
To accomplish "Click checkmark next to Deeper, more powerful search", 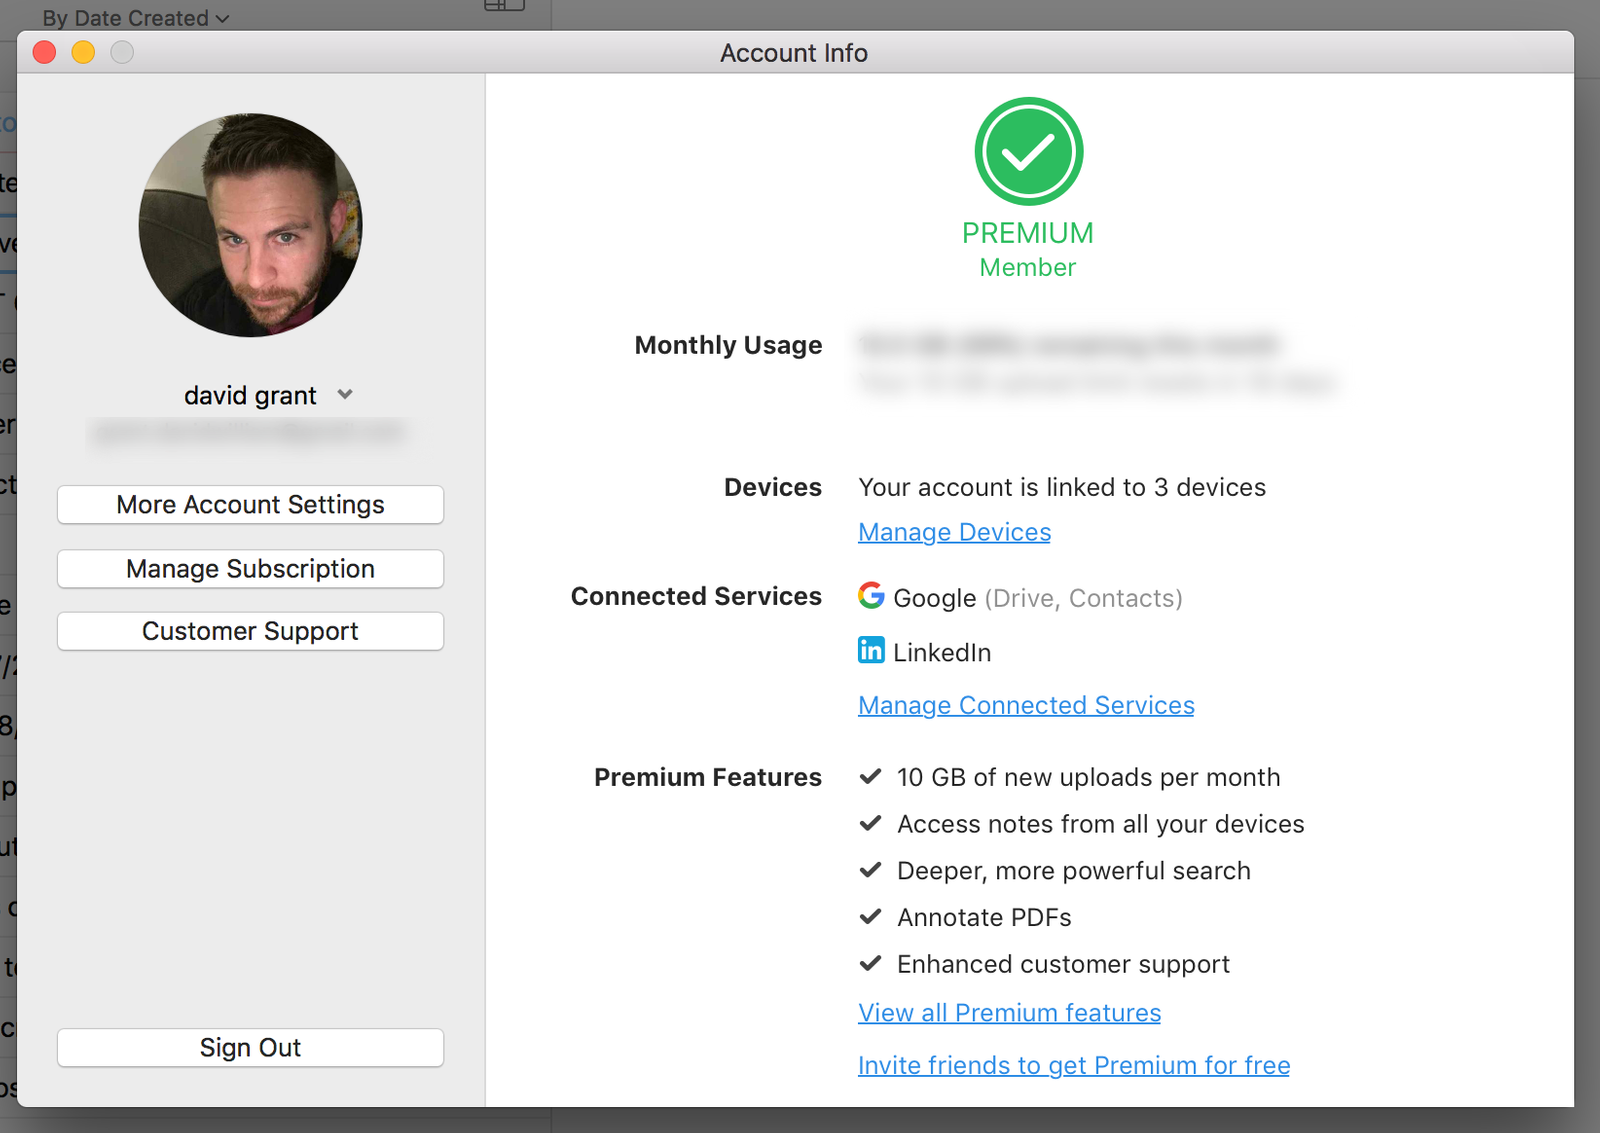I will point(871,870).
